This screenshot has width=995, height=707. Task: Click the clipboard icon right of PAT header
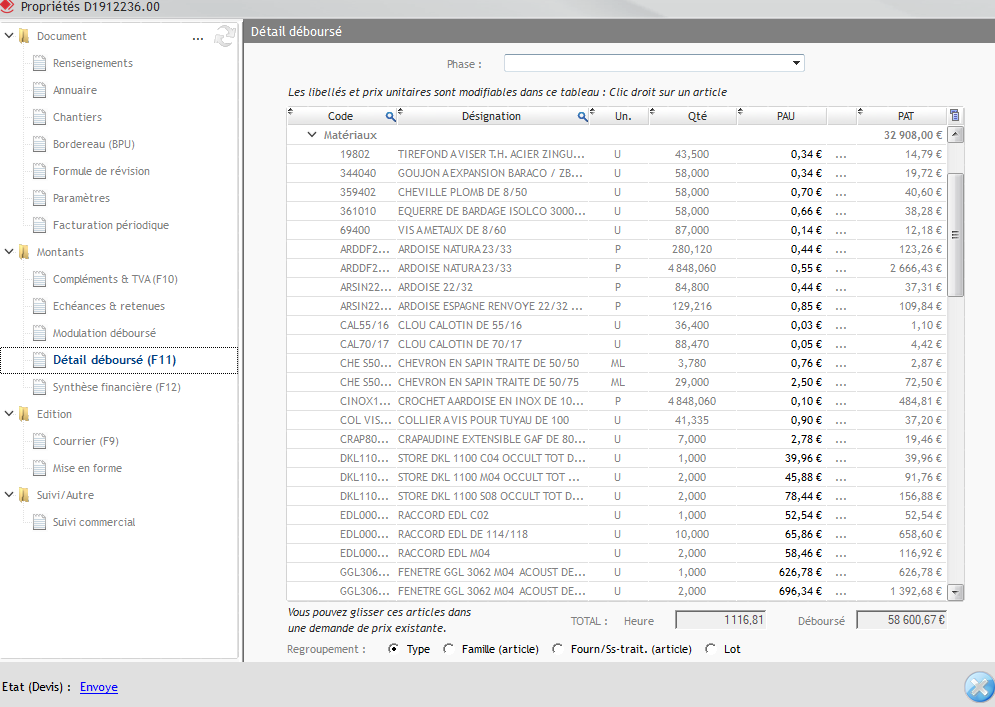pos(954,116)
